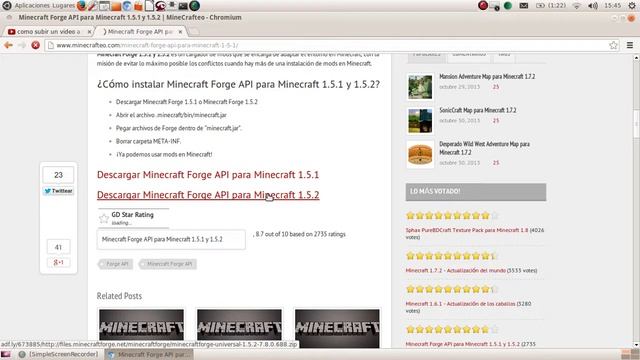640x360 pixels.
Task: Open 'Sphax PureBDCraft Texture Pack para Minecraft 1.8' link
Action: 467,230
